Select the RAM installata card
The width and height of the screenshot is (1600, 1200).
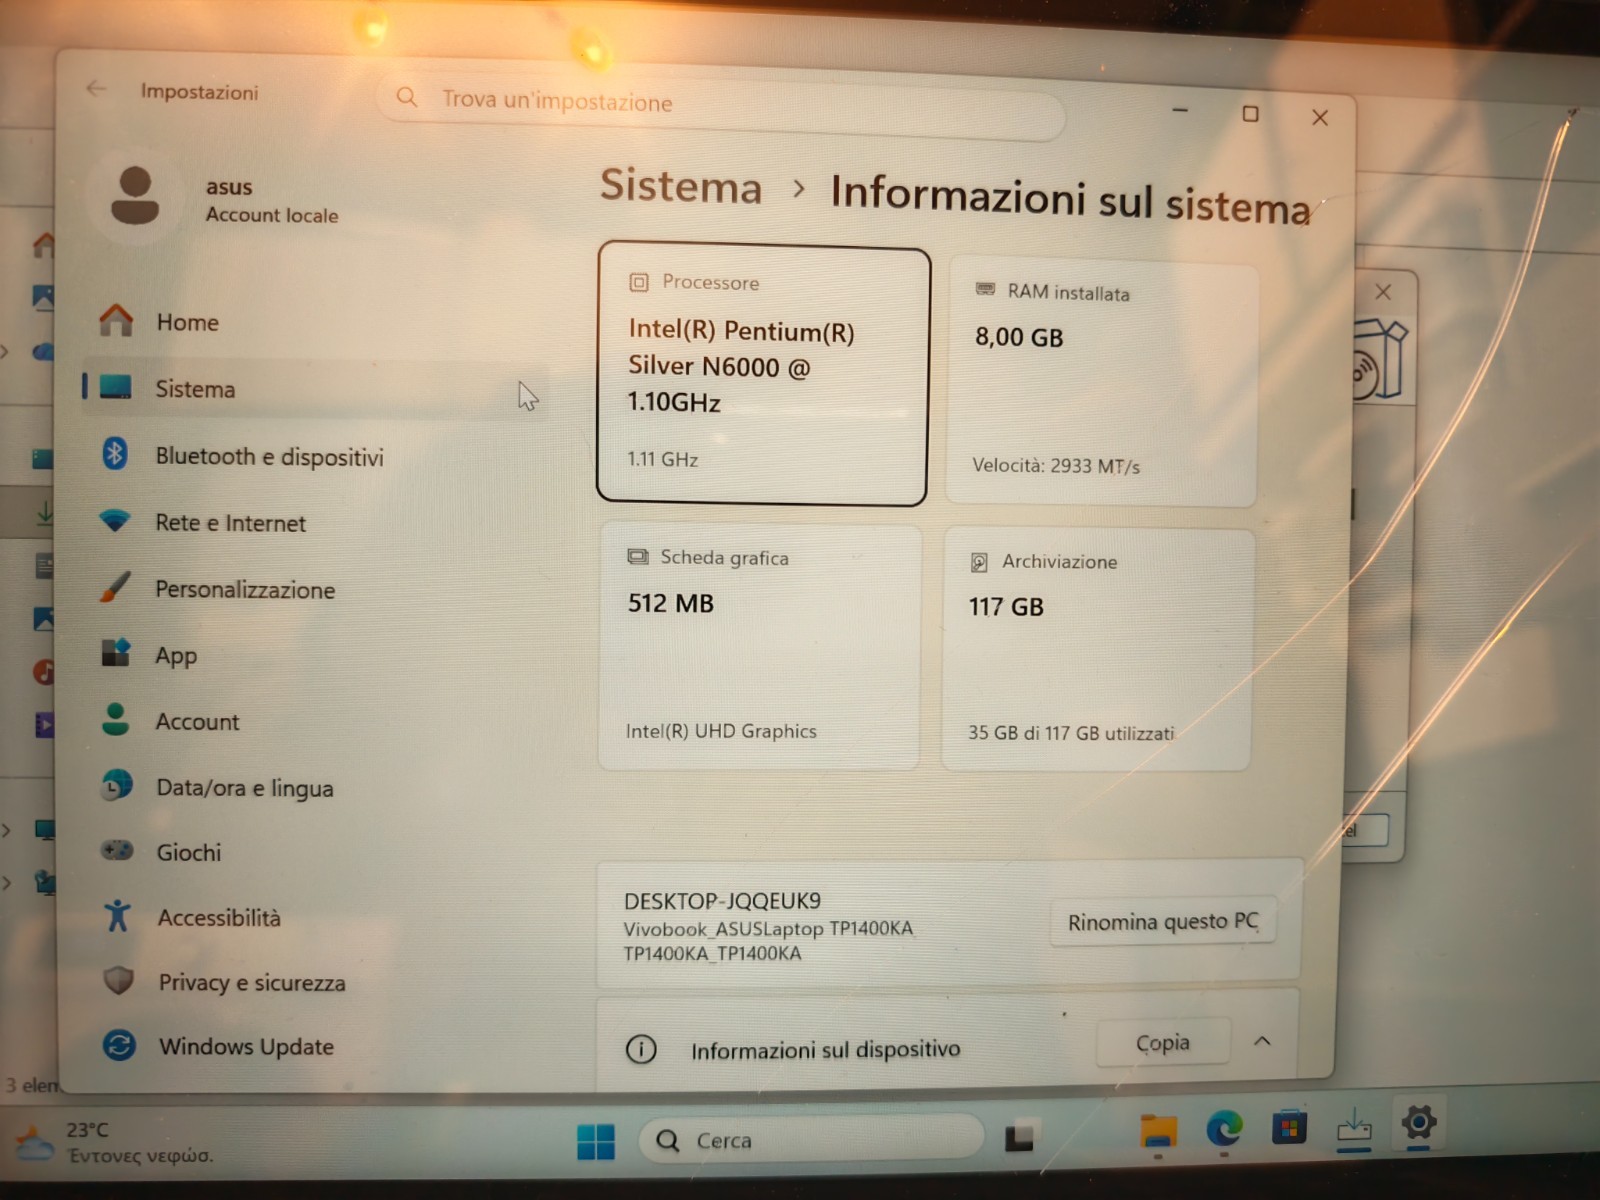(1102, 381)
